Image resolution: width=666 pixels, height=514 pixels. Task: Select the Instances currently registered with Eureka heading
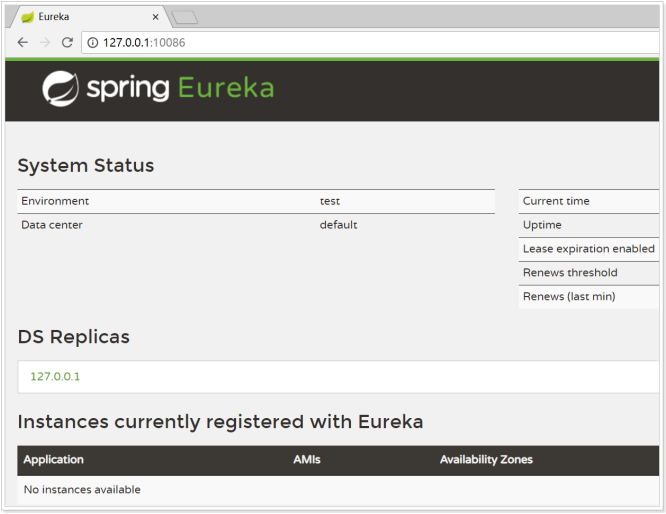(x=220, y=422)
